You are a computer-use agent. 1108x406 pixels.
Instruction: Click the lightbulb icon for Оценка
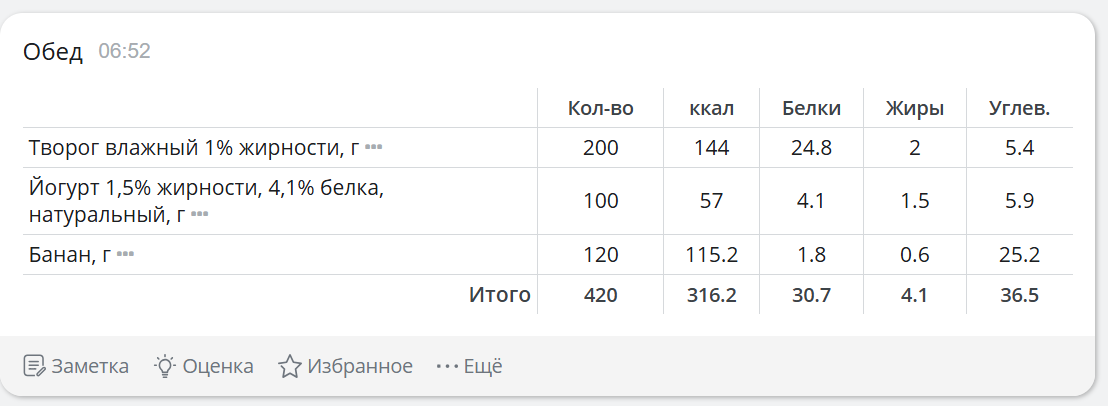coord(165,366)
